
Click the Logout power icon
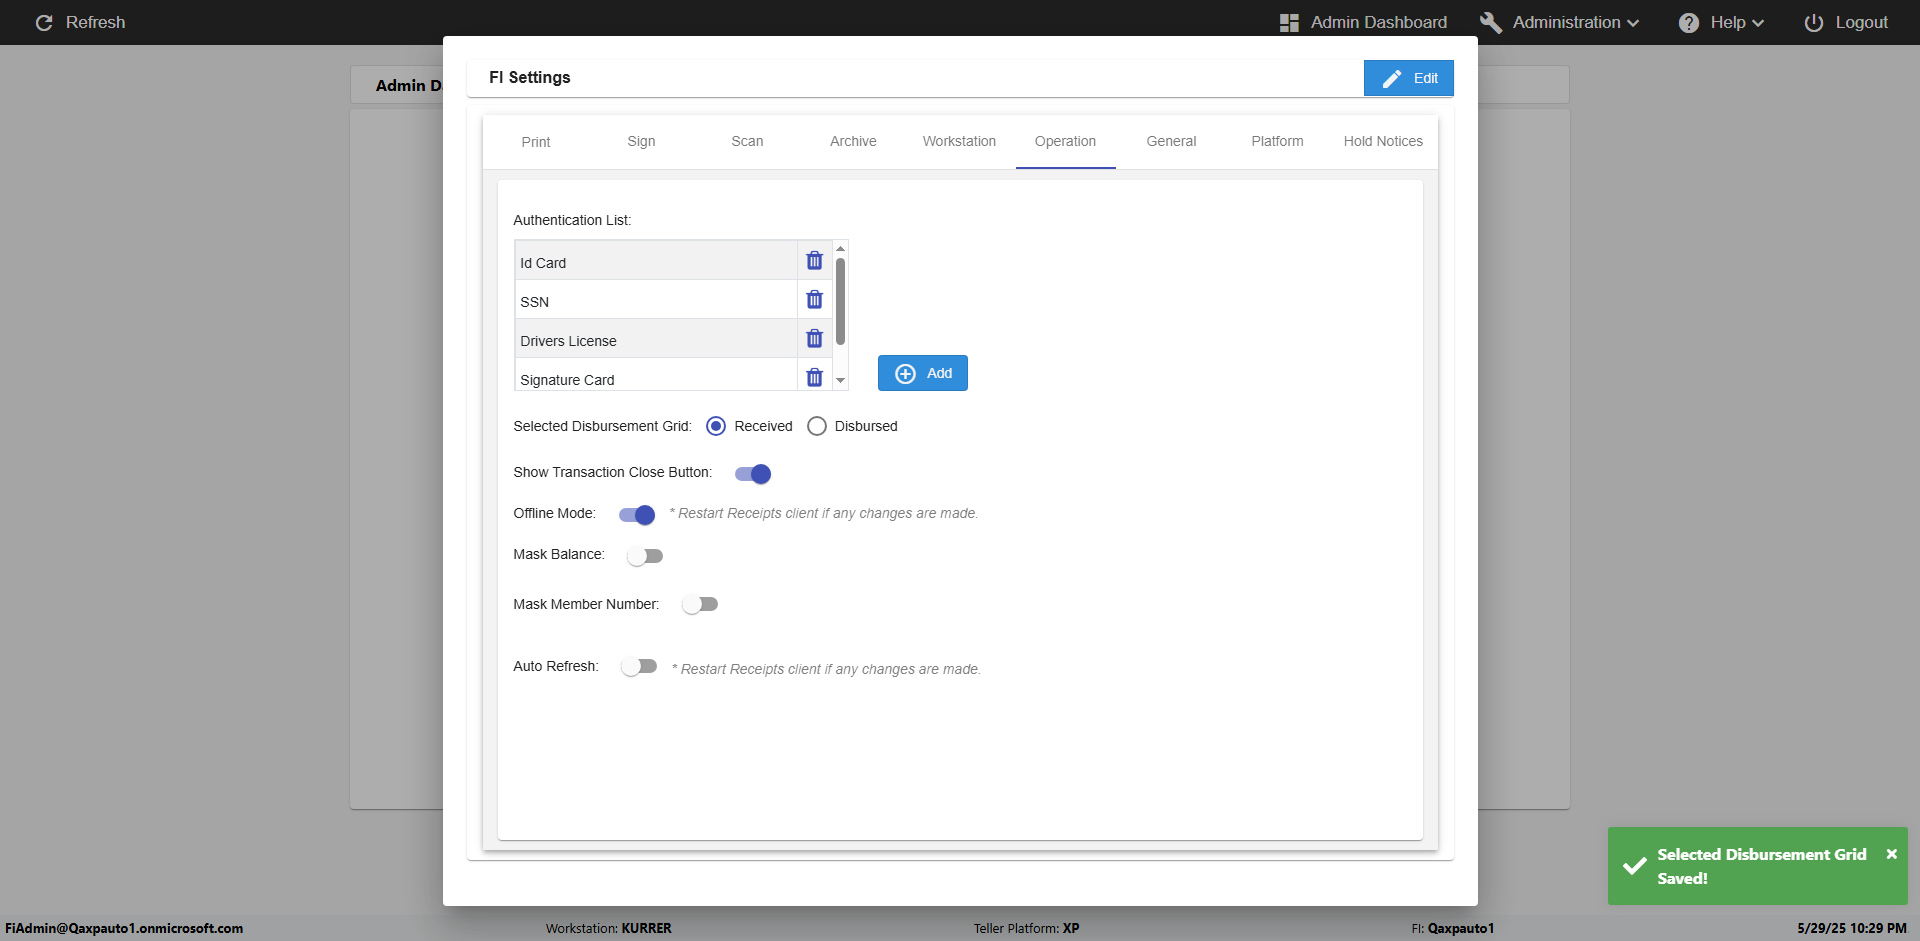(1813, 22)
